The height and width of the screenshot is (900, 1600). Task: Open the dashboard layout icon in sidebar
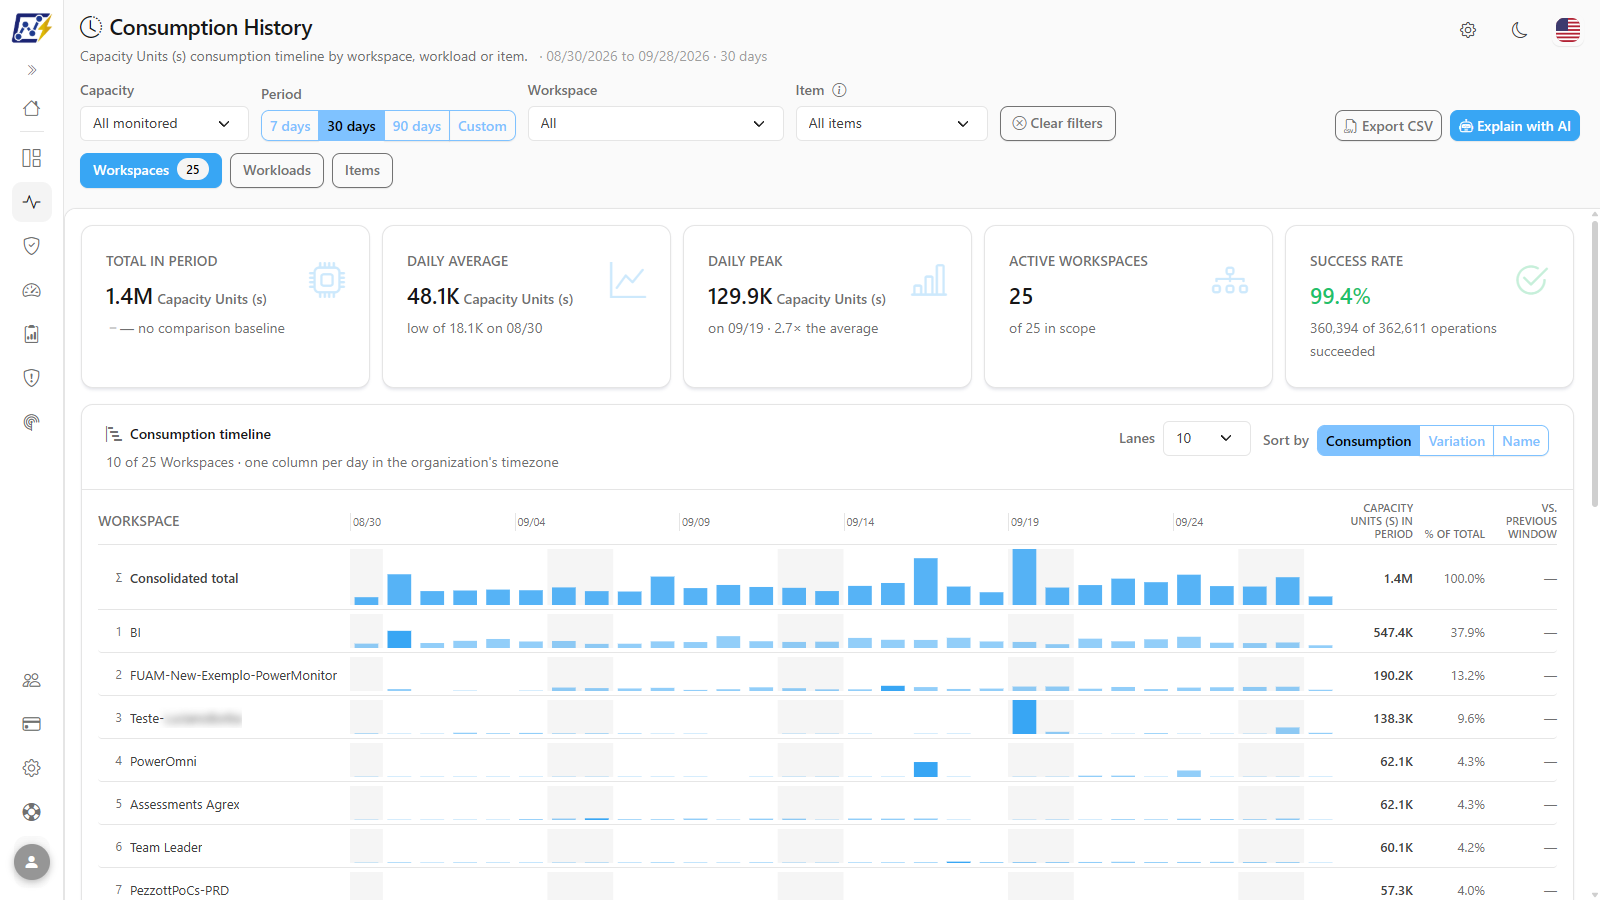coord(32,158)
